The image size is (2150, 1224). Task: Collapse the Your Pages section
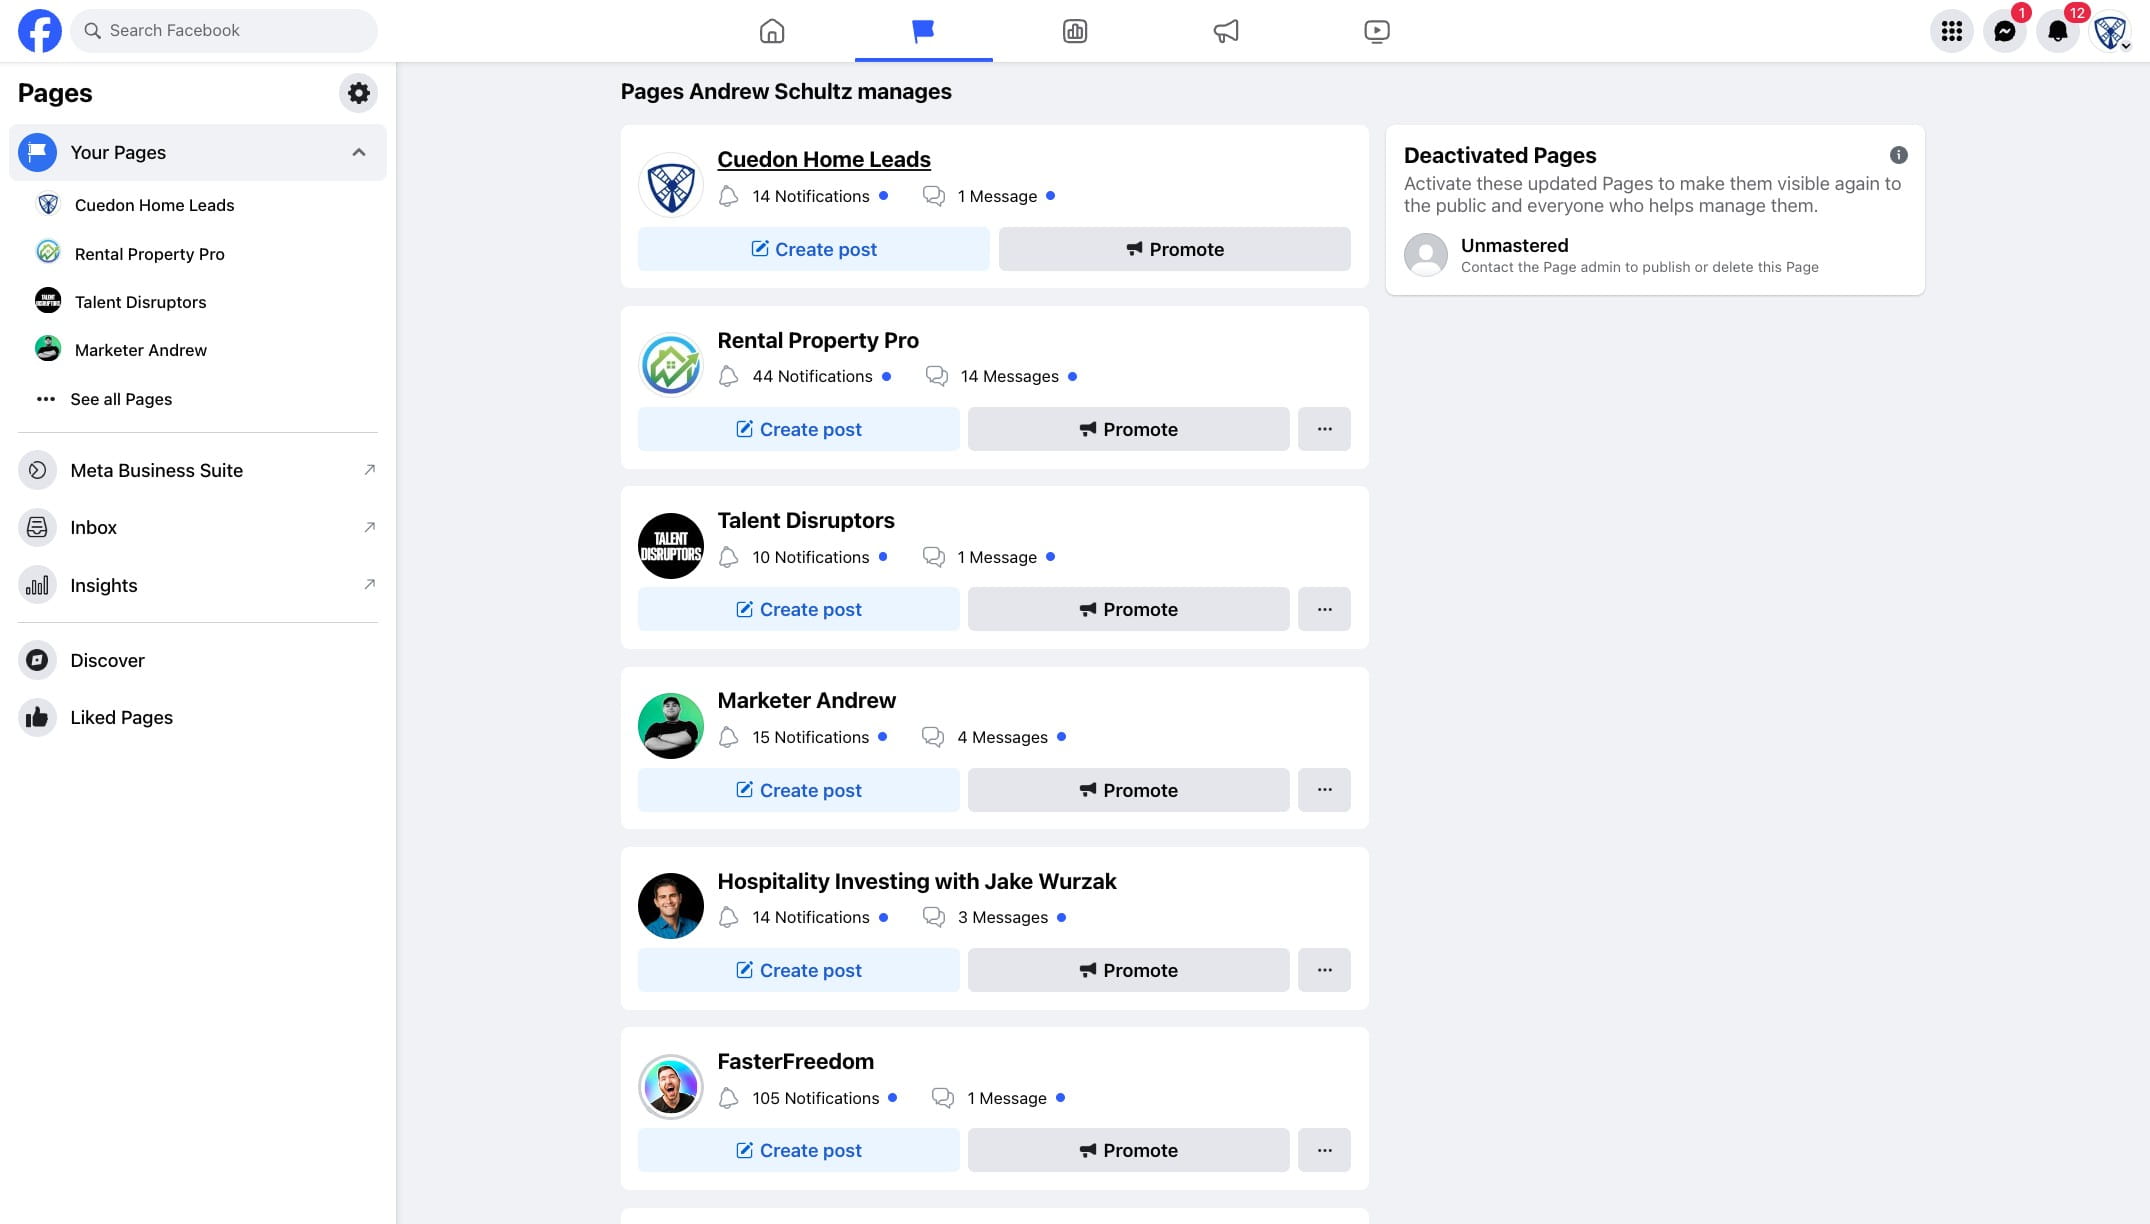(x=359, y=153)
